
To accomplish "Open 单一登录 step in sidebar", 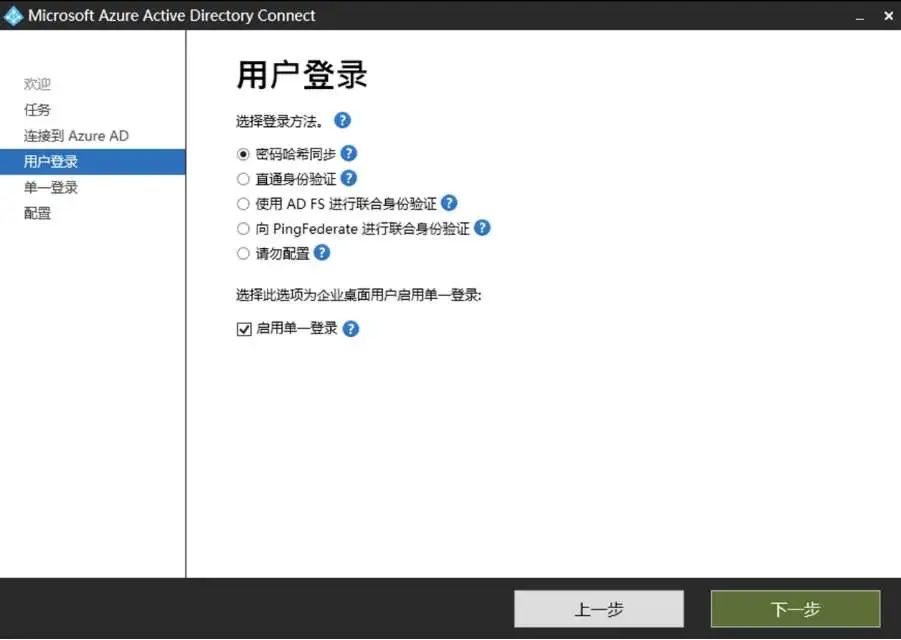I will pos(51,187).
